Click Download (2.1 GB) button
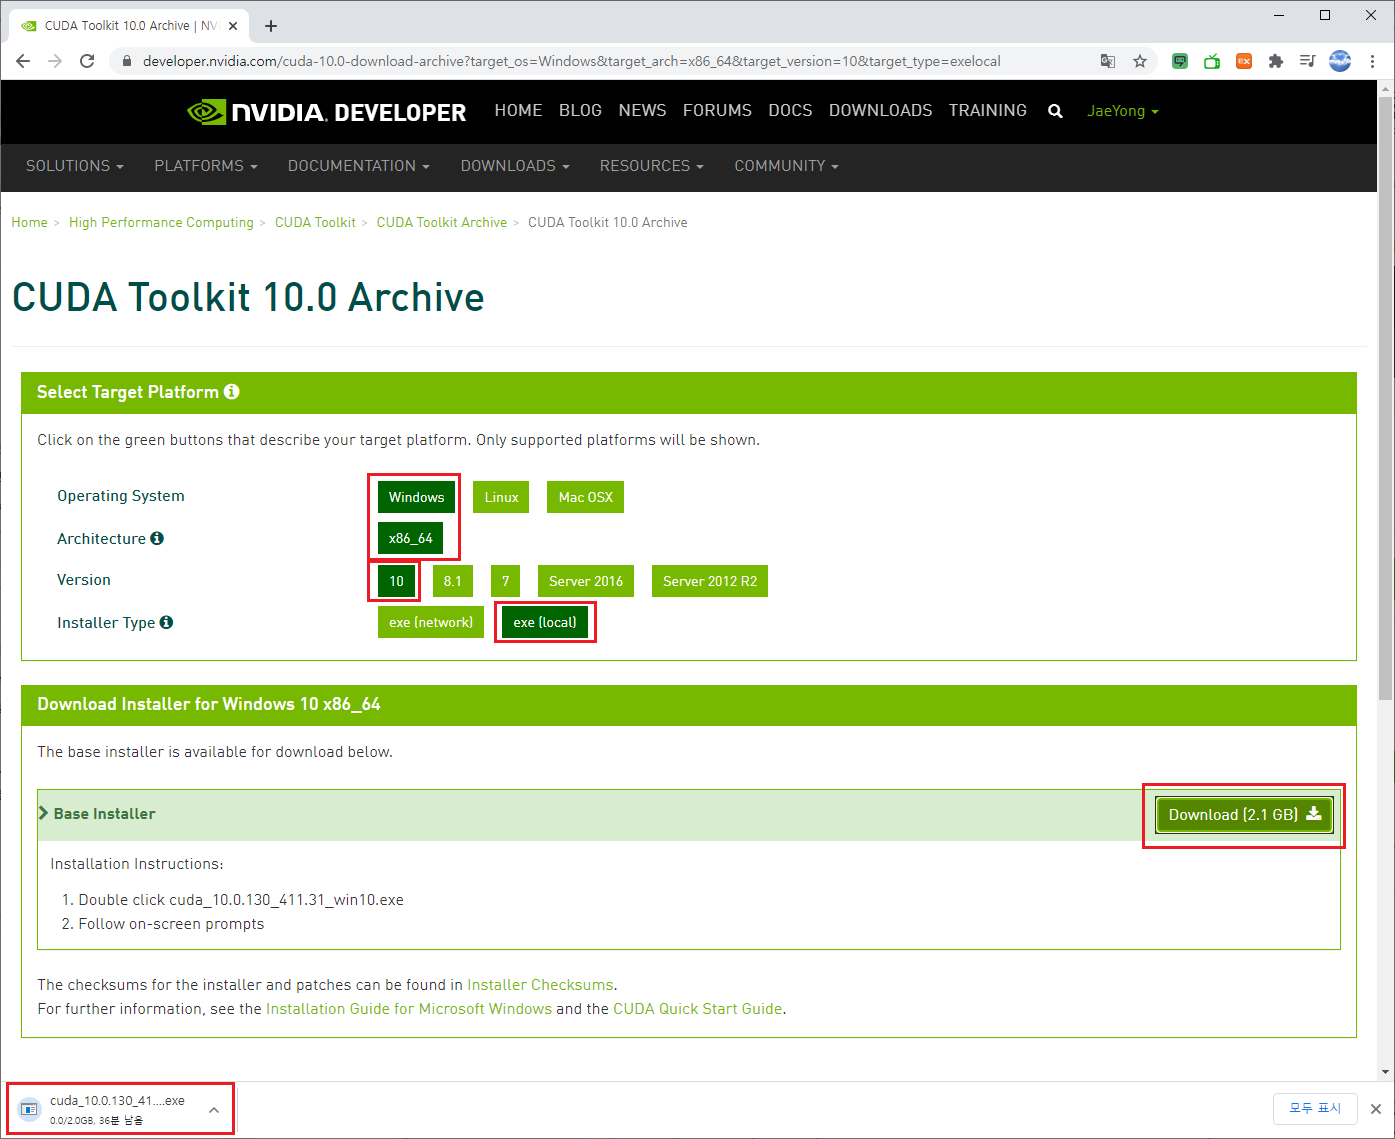Viewport: 1395px width, 1139px height. click(x=1244, y=815)
